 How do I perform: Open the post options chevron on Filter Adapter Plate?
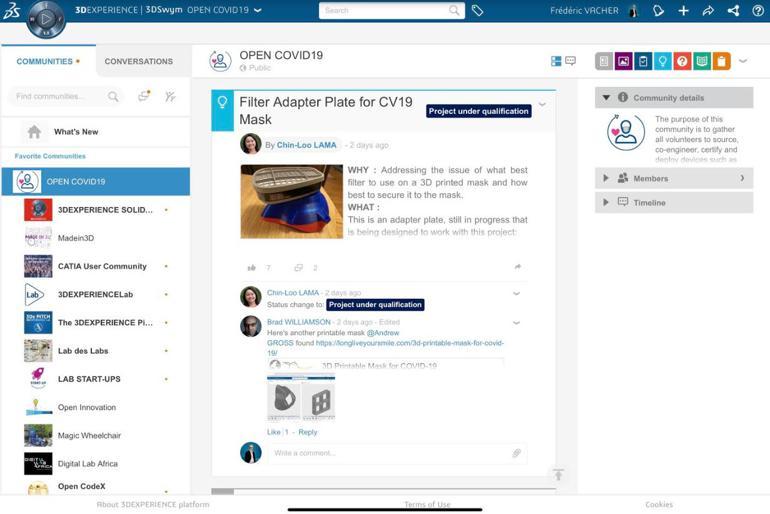tap(542, 105)
